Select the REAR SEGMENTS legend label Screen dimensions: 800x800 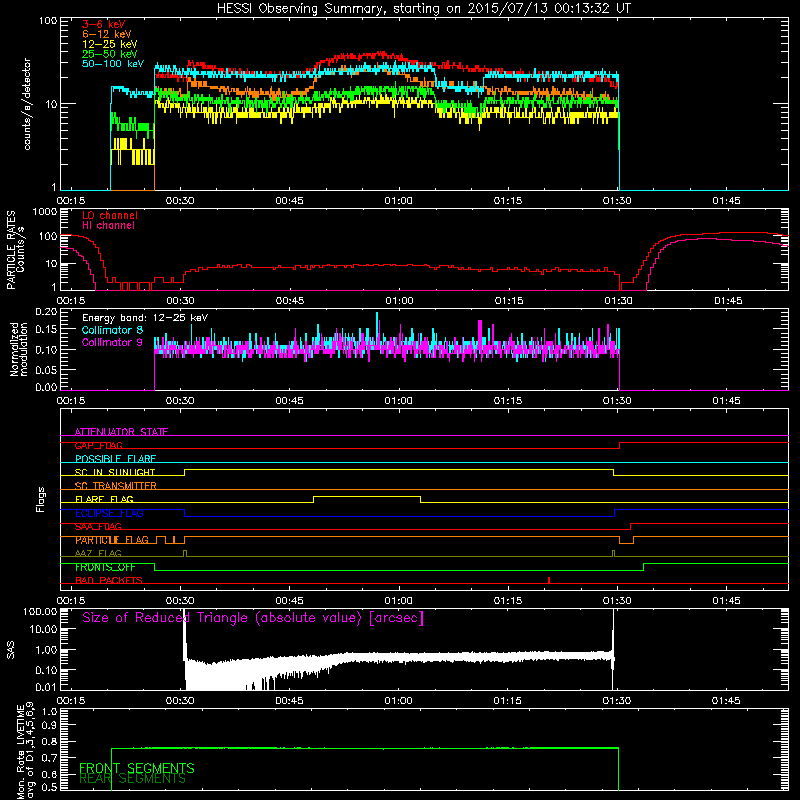click(133, 779)
